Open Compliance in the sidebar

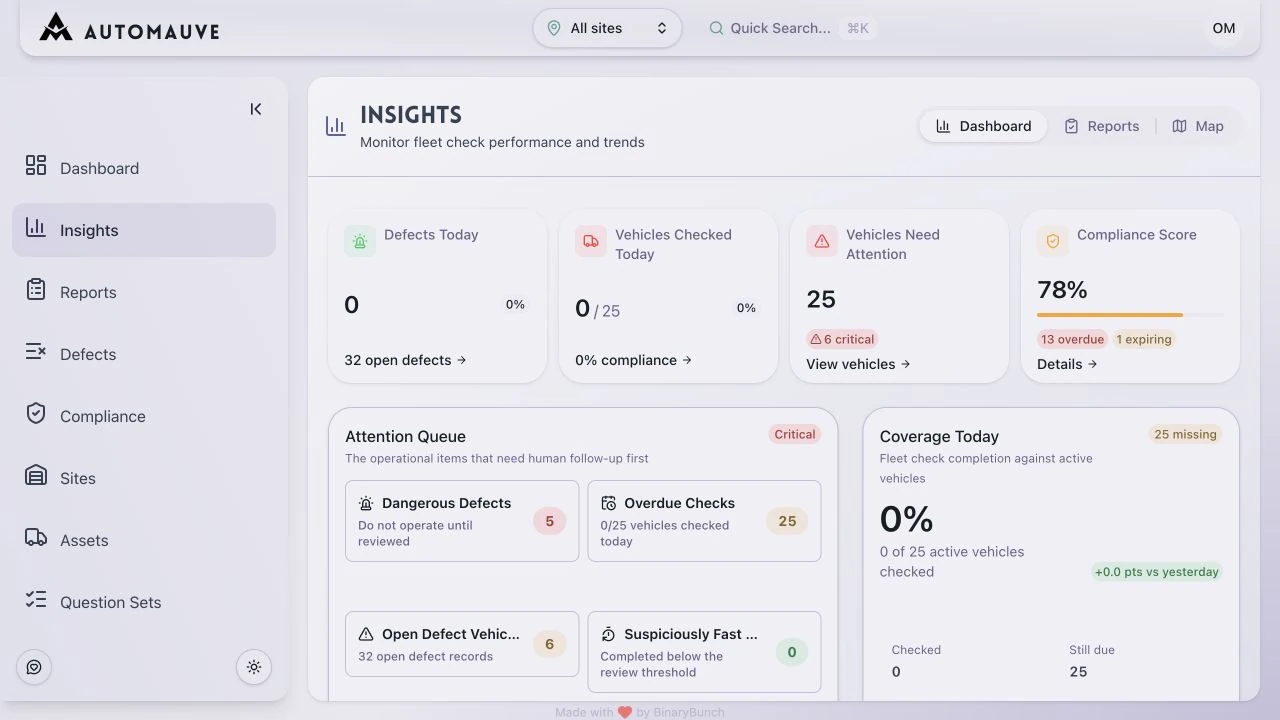coord(144,416)
